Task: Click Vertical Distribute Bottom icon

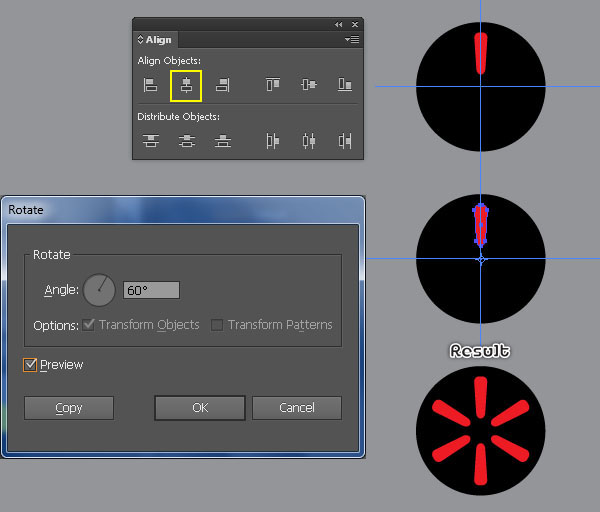Action: click(x=223, y=141)
